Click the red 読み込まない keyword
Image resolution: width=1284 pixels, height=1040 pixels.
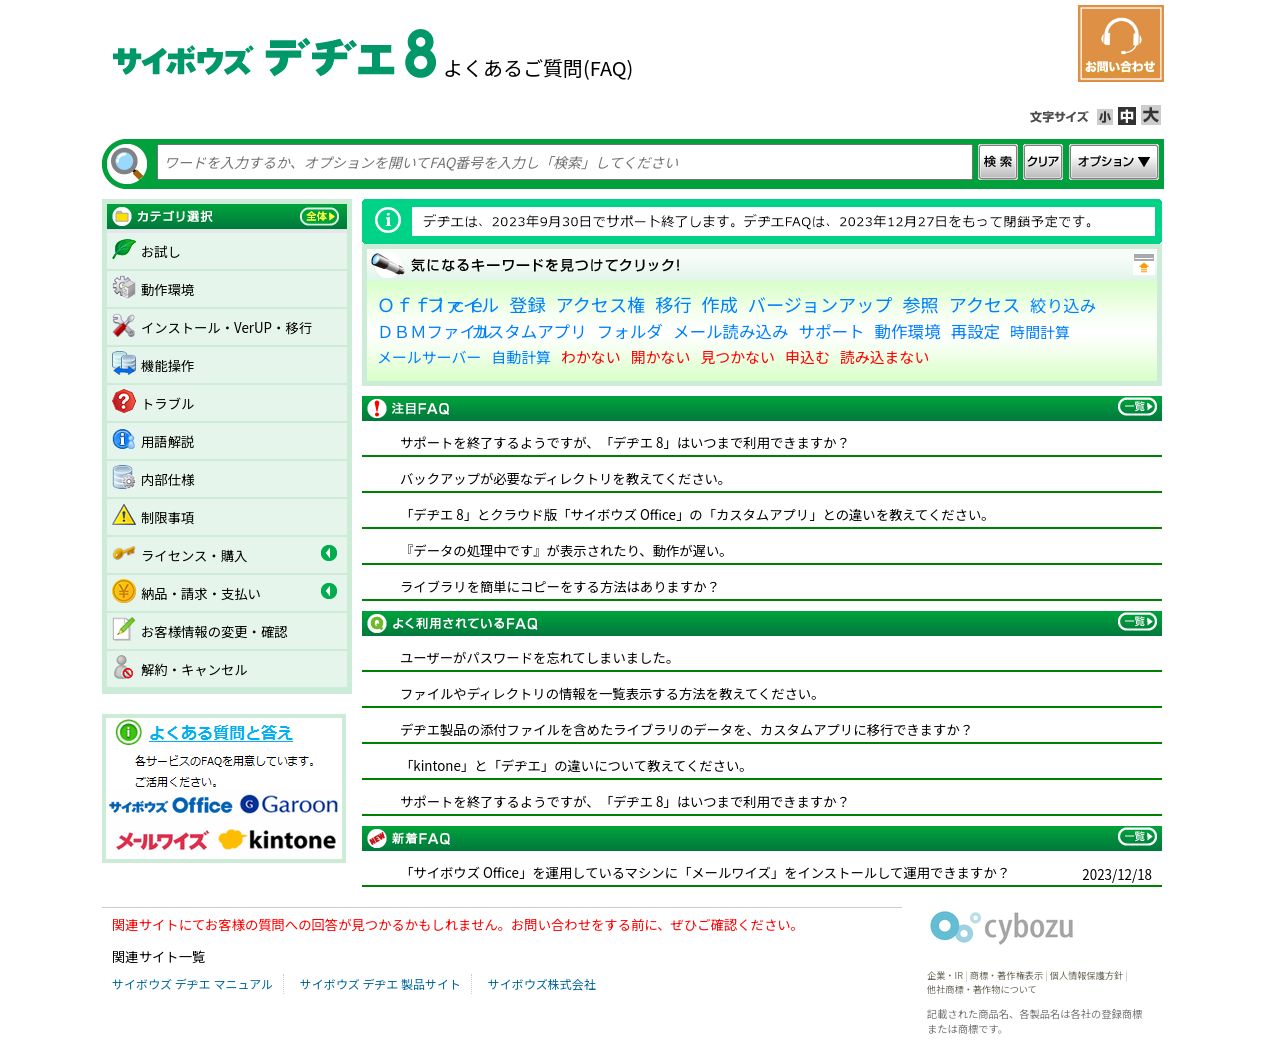point(884,357)
